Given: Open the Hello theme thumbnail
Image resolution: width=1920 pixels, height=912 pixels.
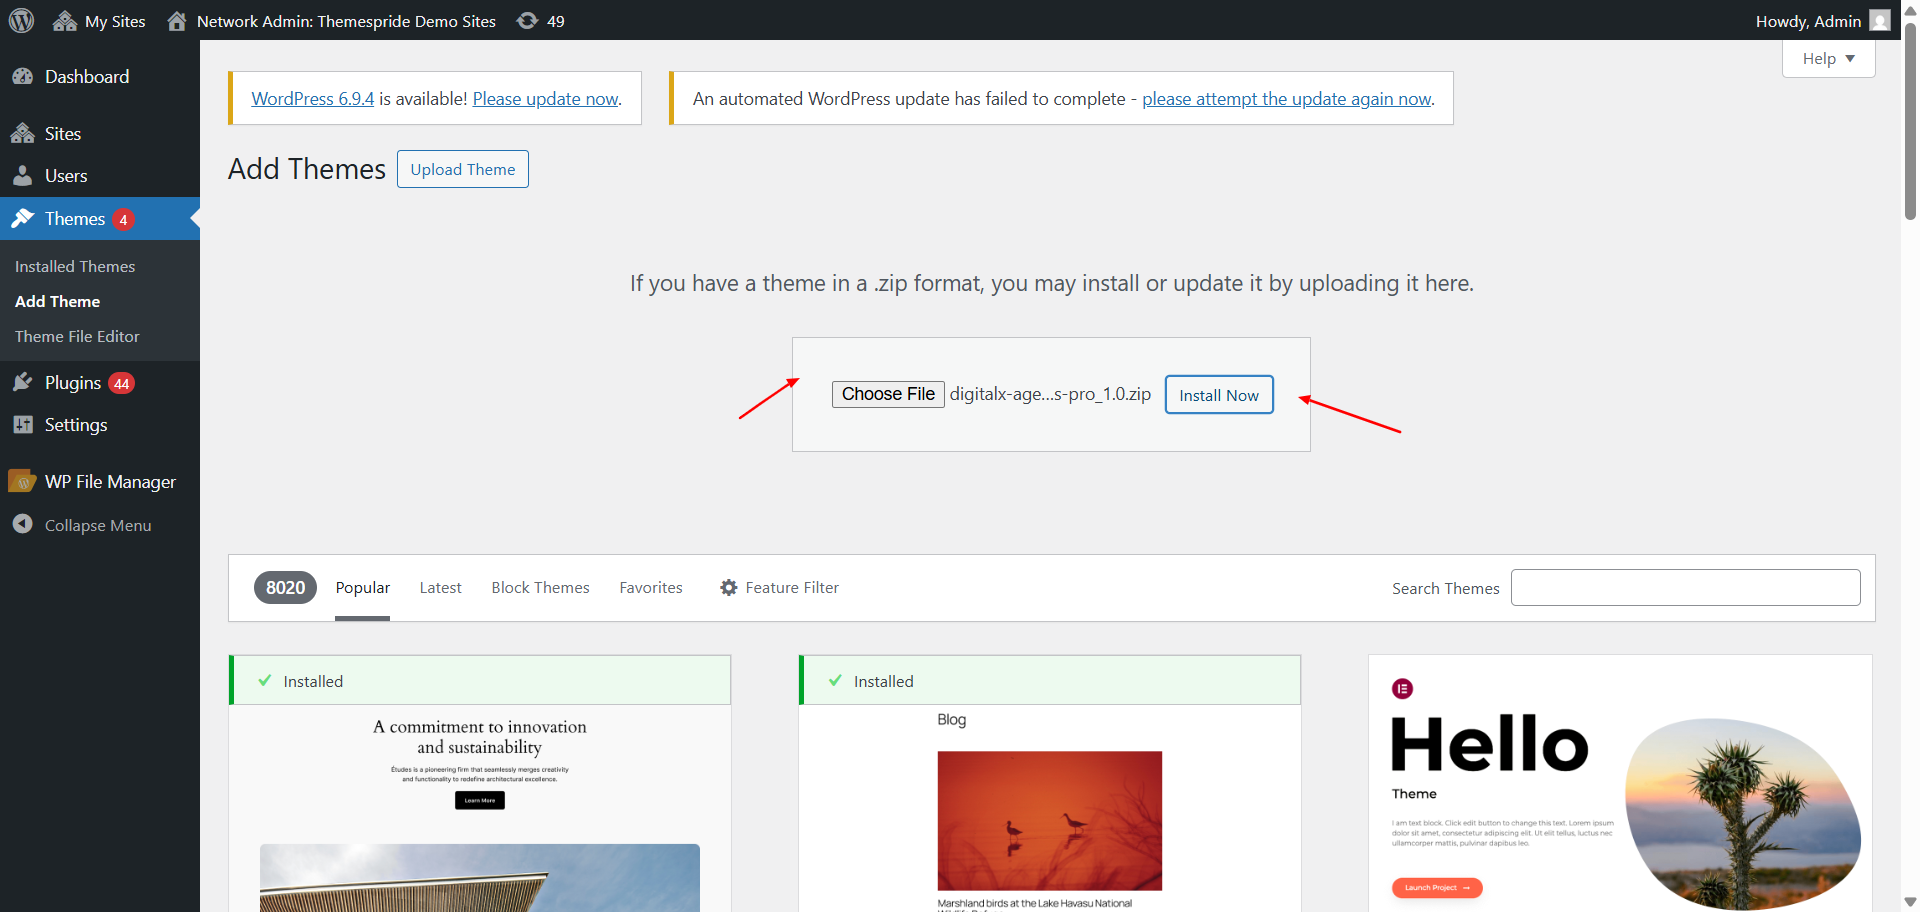Looking at the screenshot, I should [1620, 783].
